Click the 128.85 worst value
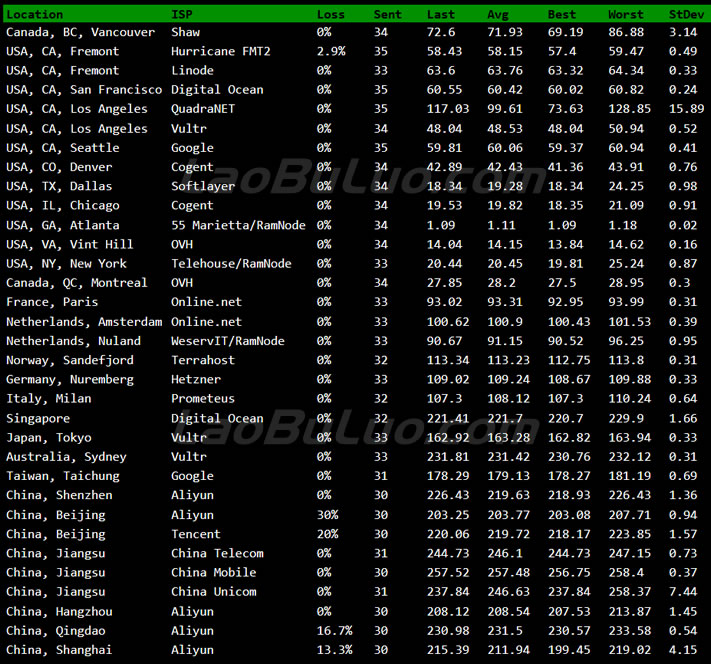This screenshot has width=711, height=664. (x=629, y=109)
